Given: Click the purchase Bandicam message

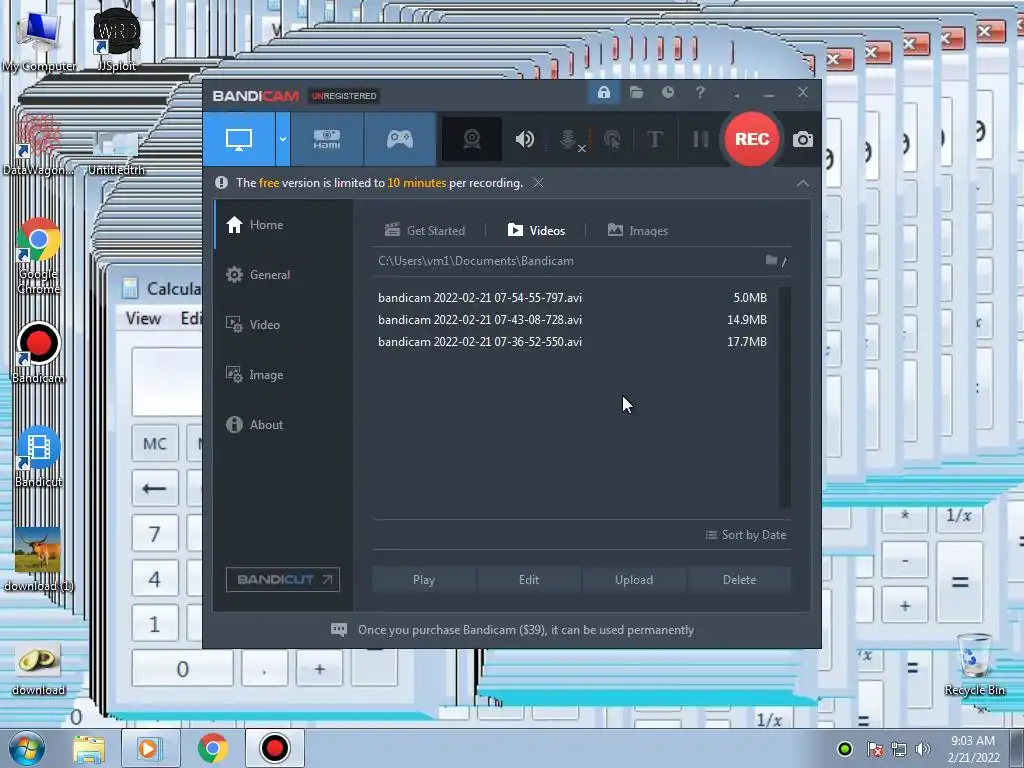Looking at the screenshot, I should [526, 630].
